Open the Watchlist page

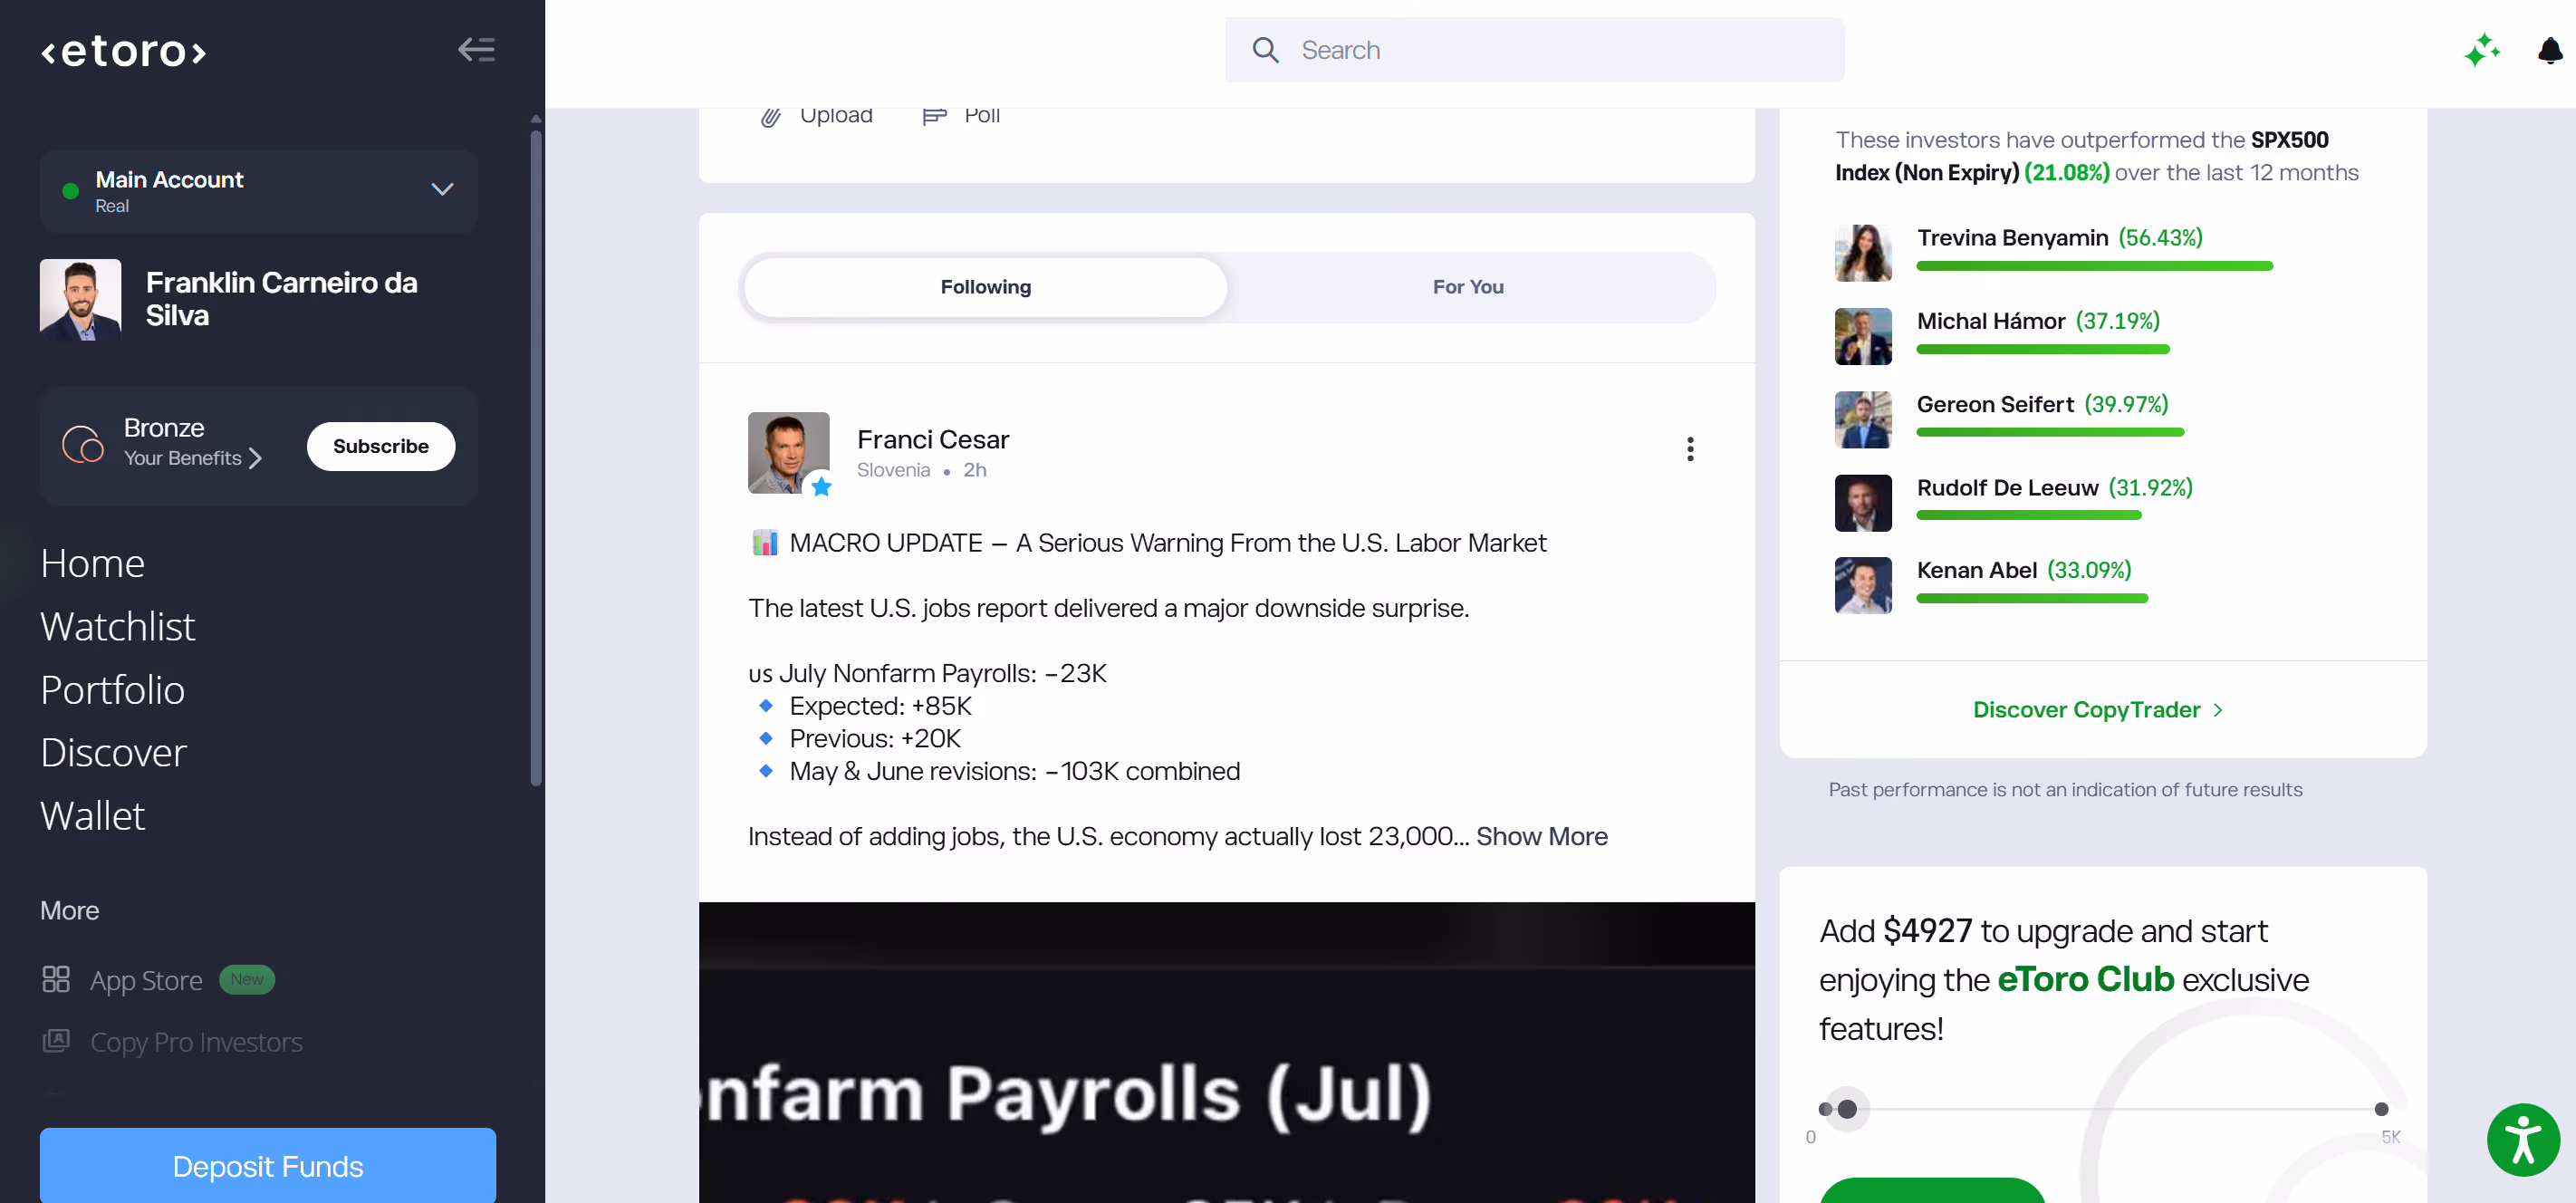point(118,626)
